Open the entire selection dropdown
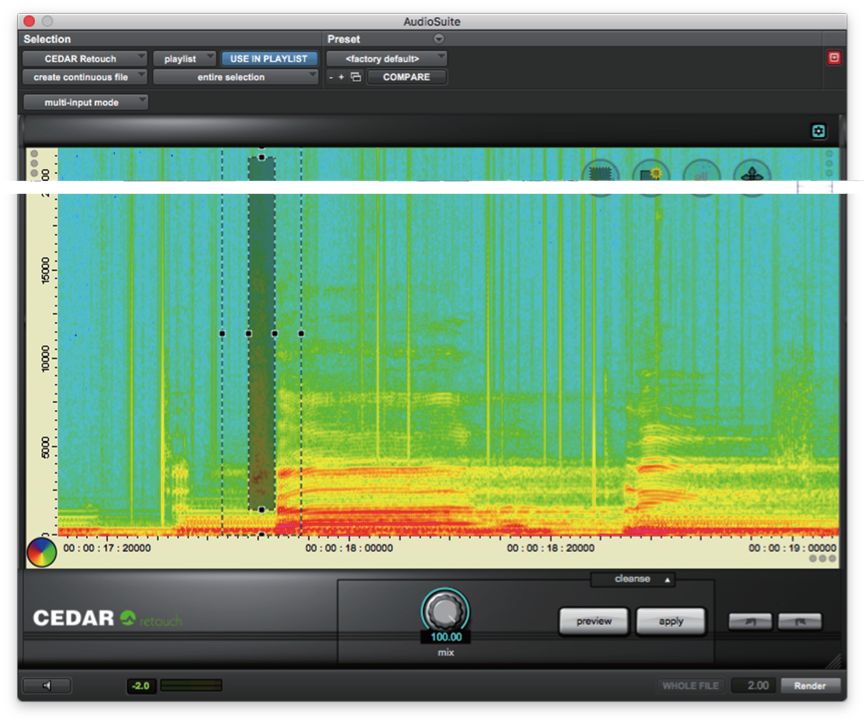Image resolution: width=865 pixels, height=723 pixels. coord(236,77)
